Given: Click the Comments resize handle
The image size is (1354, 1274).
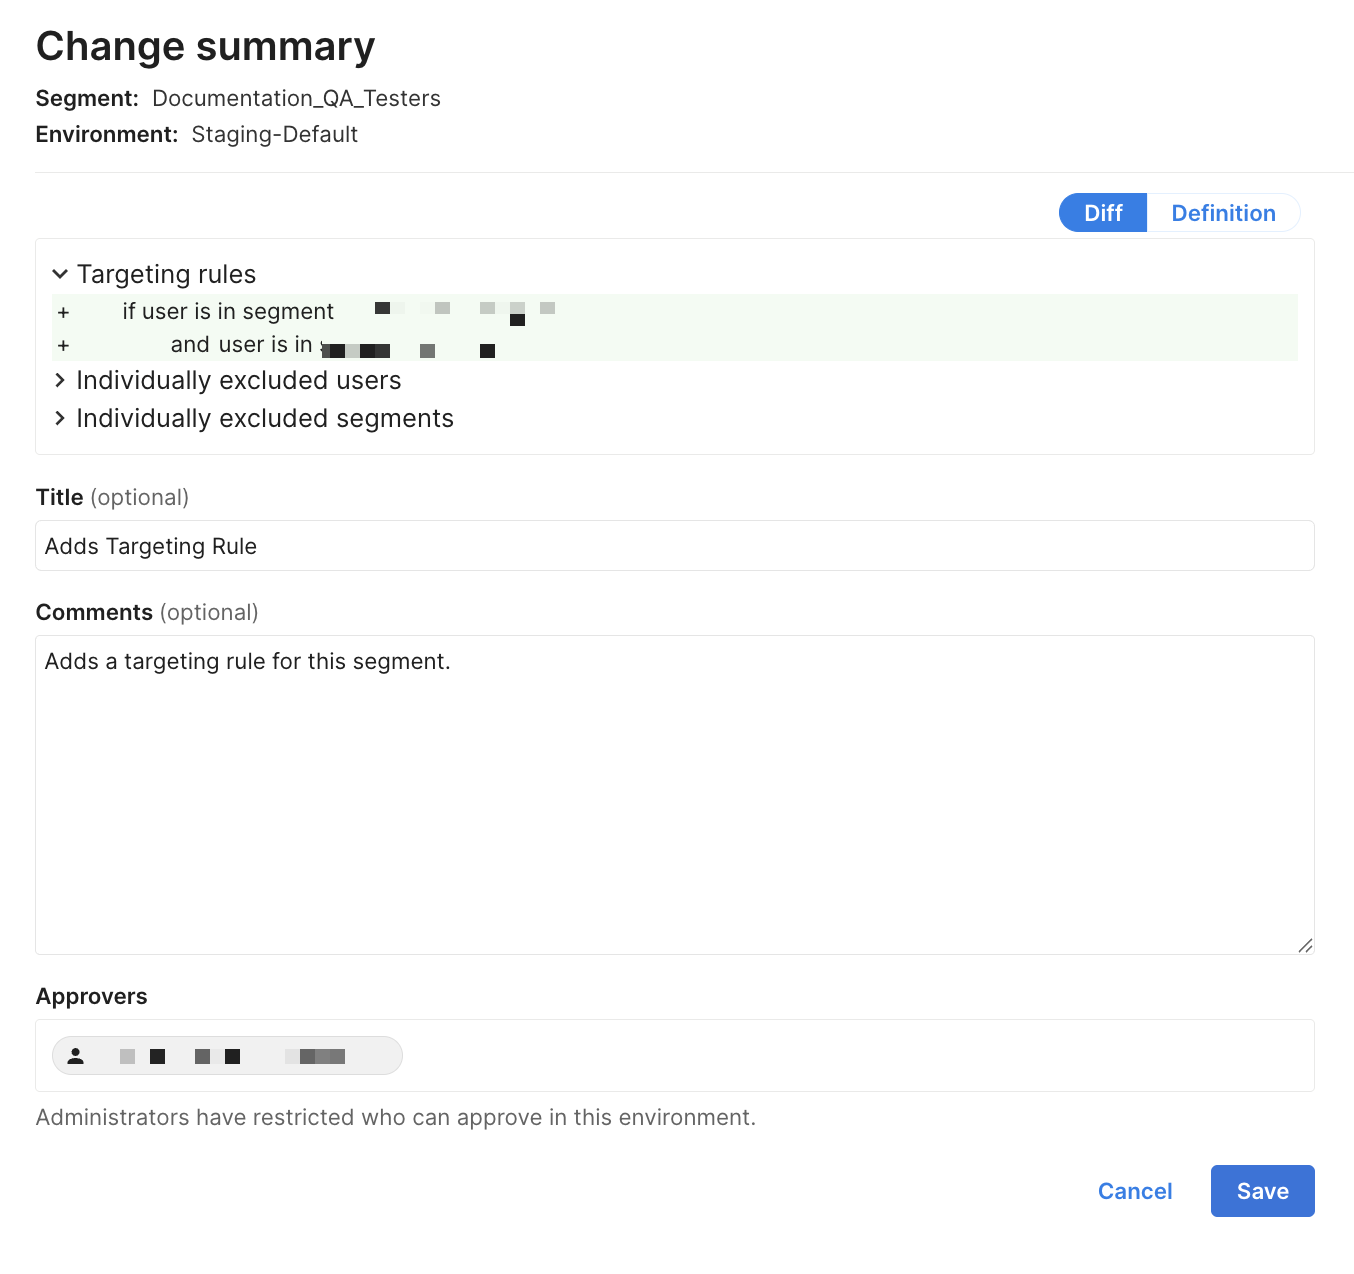Looking at the screenshot, I should 1305,945.
